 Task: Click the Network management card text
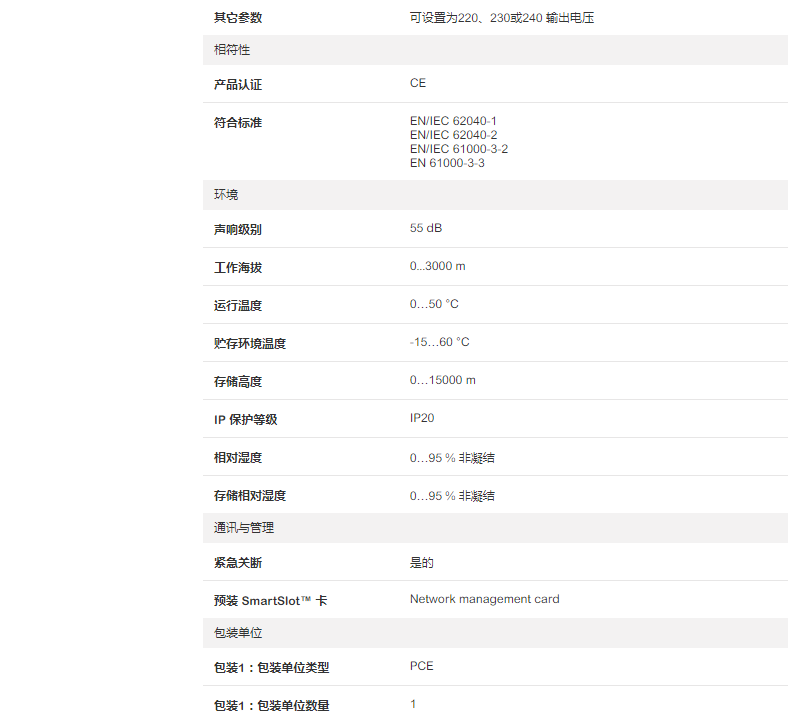pyautogui.click(x=484, y=599)
